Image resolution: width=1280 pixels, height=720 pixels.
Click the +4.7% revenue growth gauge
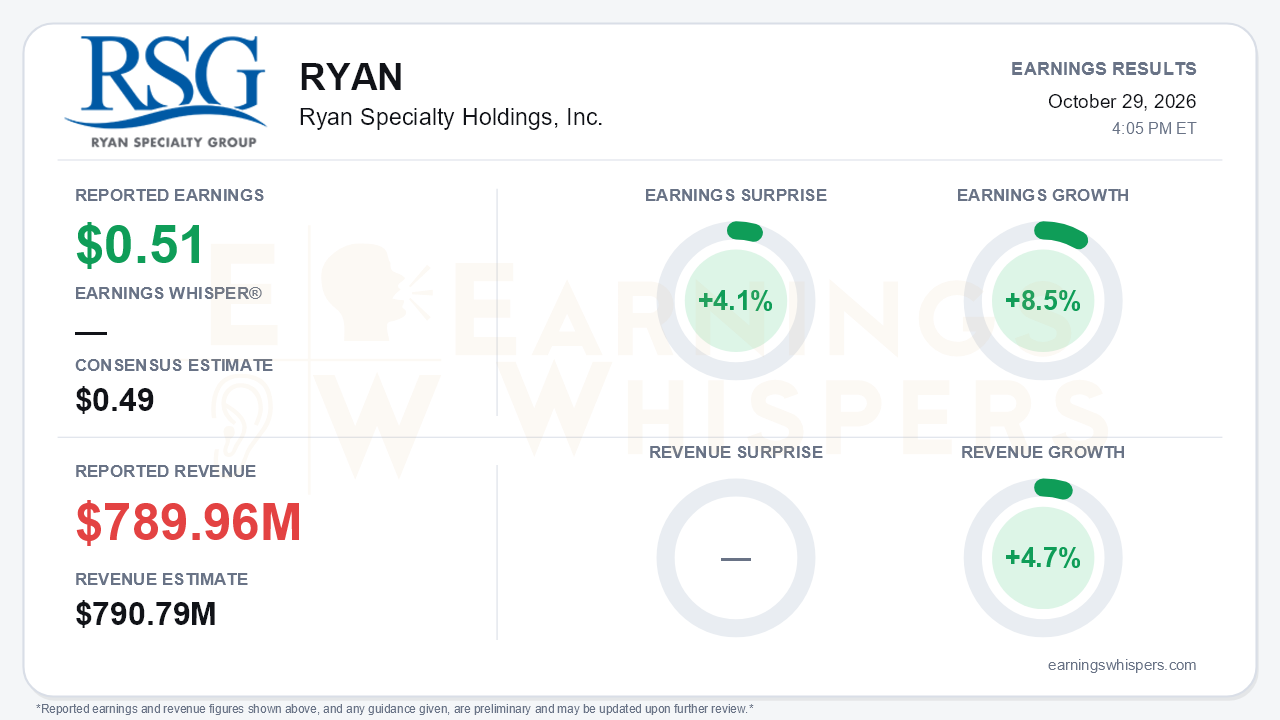pyautogui.click(x=1043, y=558)
